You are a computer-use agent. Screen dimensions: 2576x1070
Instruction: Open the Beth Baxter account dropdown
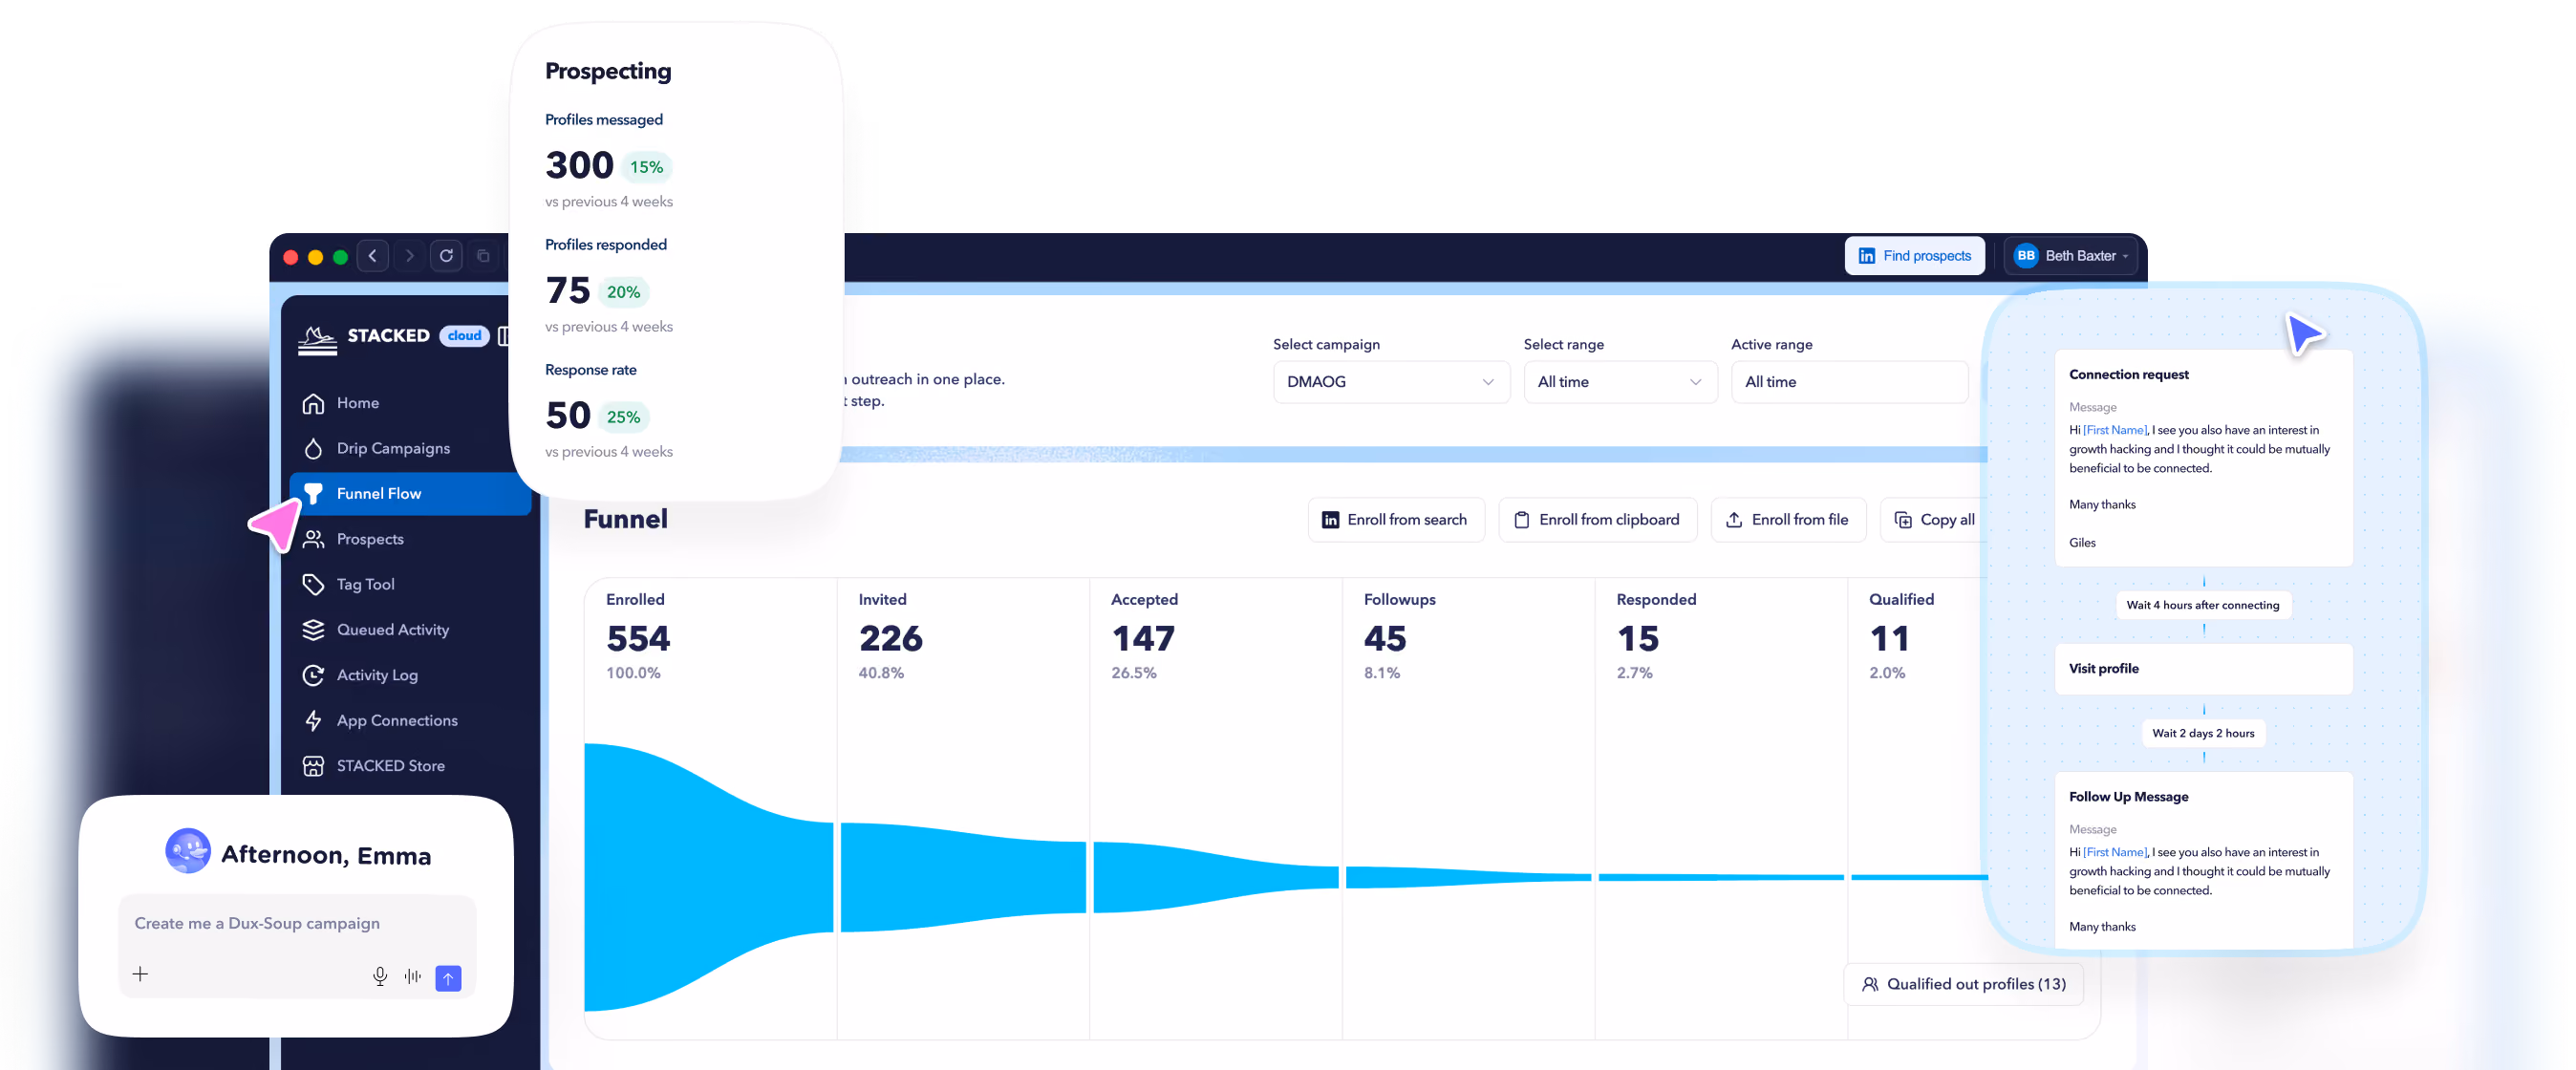[x=2070, y=256]
